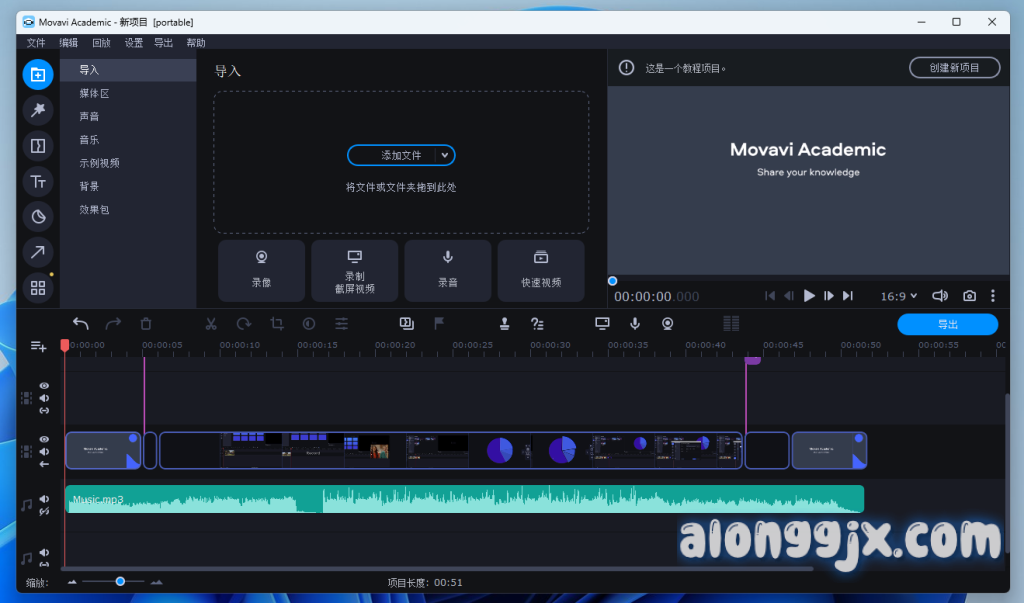
Task: Expand the Add Files dropdown arrow
Action: click(444, 155)
